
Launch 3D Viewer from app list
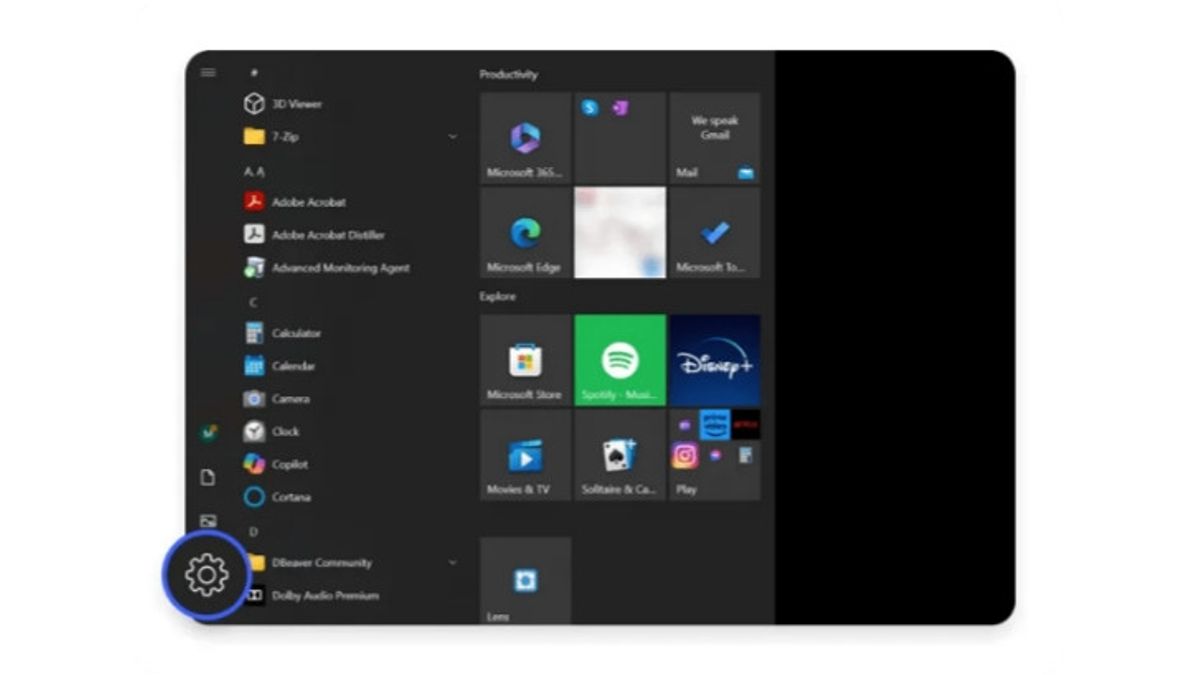click(283, 104)
